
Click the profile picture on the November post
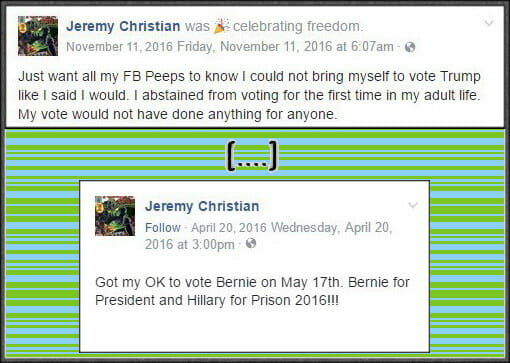[38, 36]
